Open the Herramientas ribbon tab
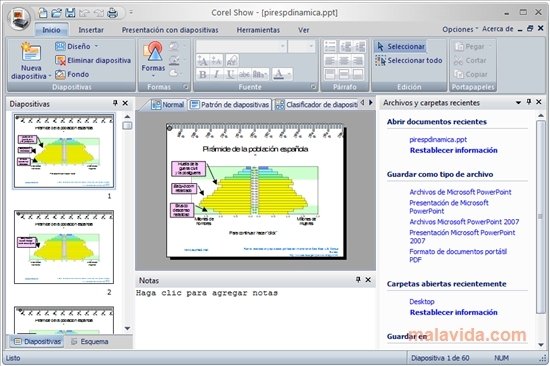Screen dimensions: 550x366 click(258, 30)
